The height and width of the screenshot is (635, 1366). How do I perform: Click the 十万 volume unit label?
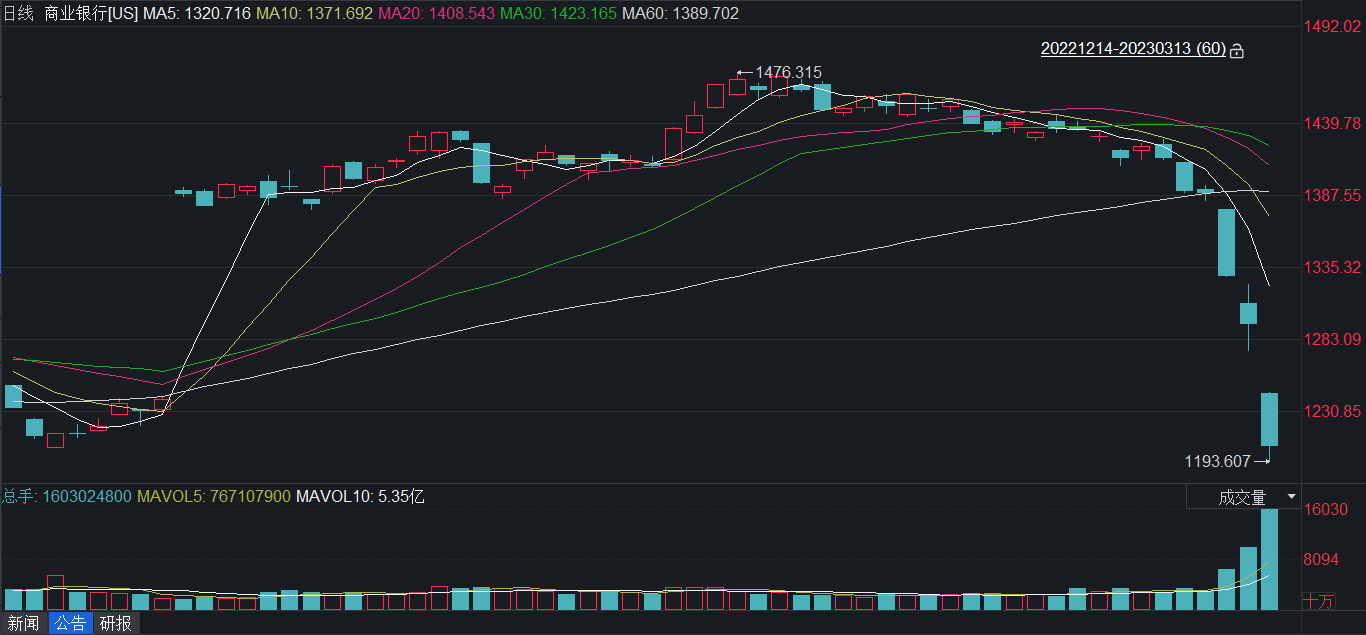[x=1319, y=602]
